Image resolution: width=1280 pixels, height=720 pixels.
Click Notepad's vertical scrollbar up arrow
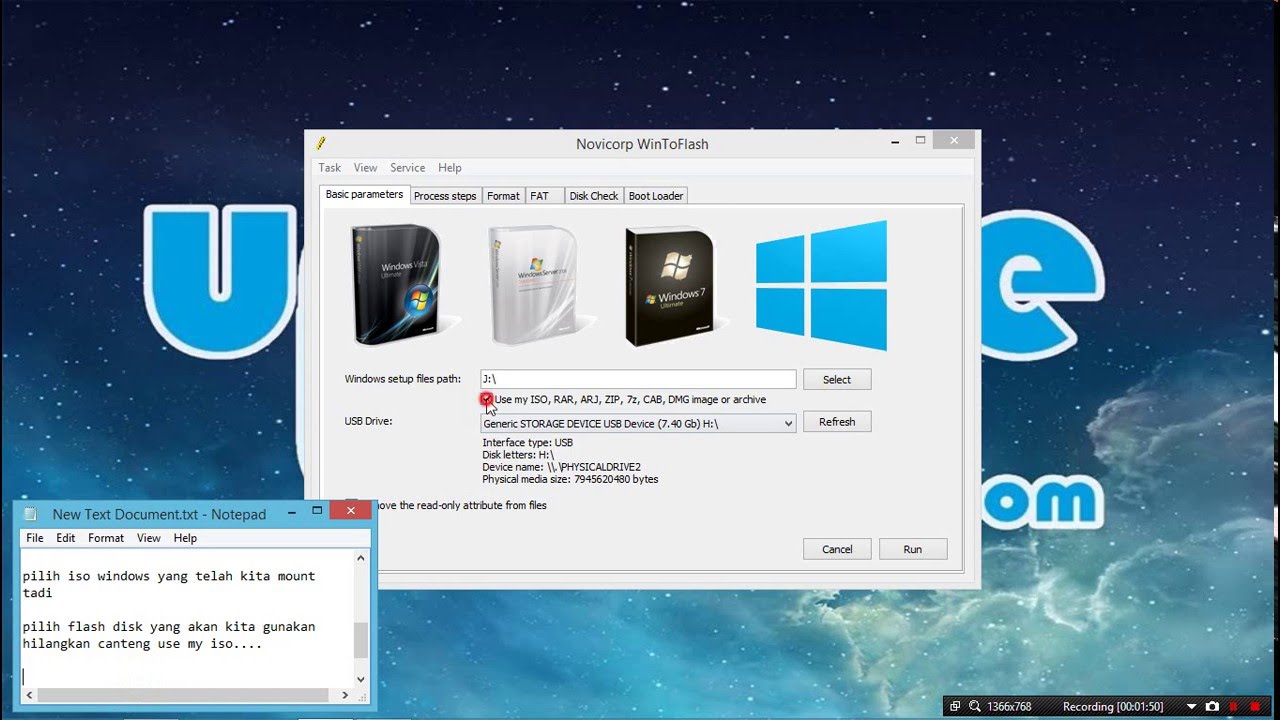(x=361, y=559)
